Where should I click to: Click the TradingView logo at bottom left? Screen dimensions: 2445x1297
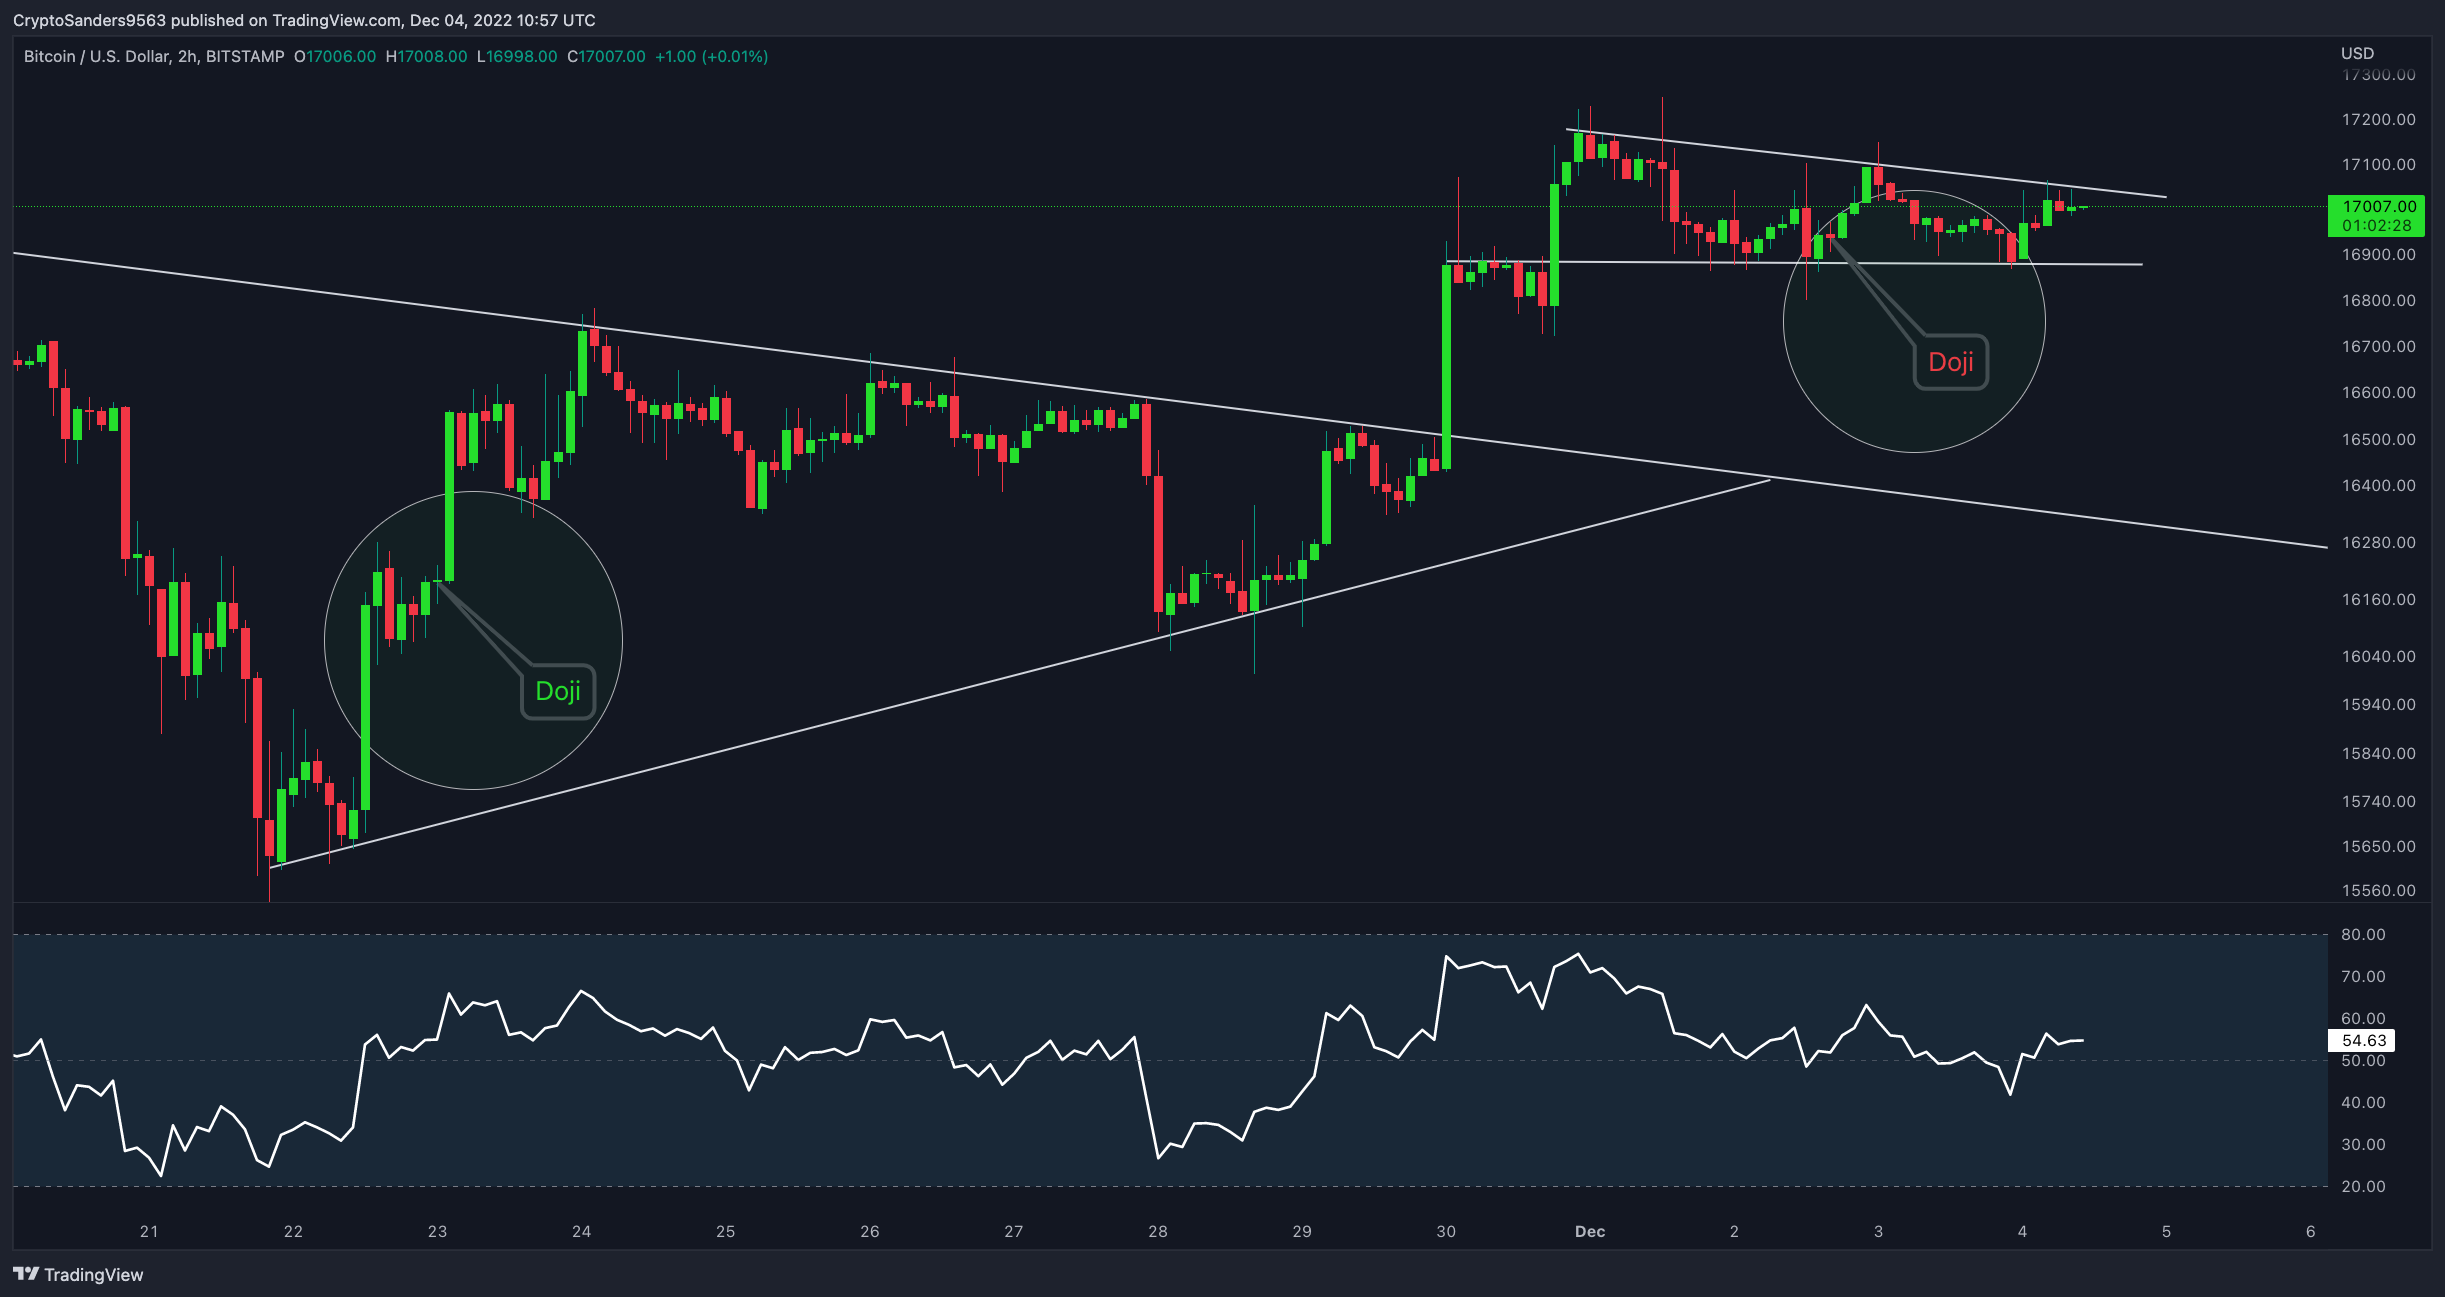[x=78, y=1274]
